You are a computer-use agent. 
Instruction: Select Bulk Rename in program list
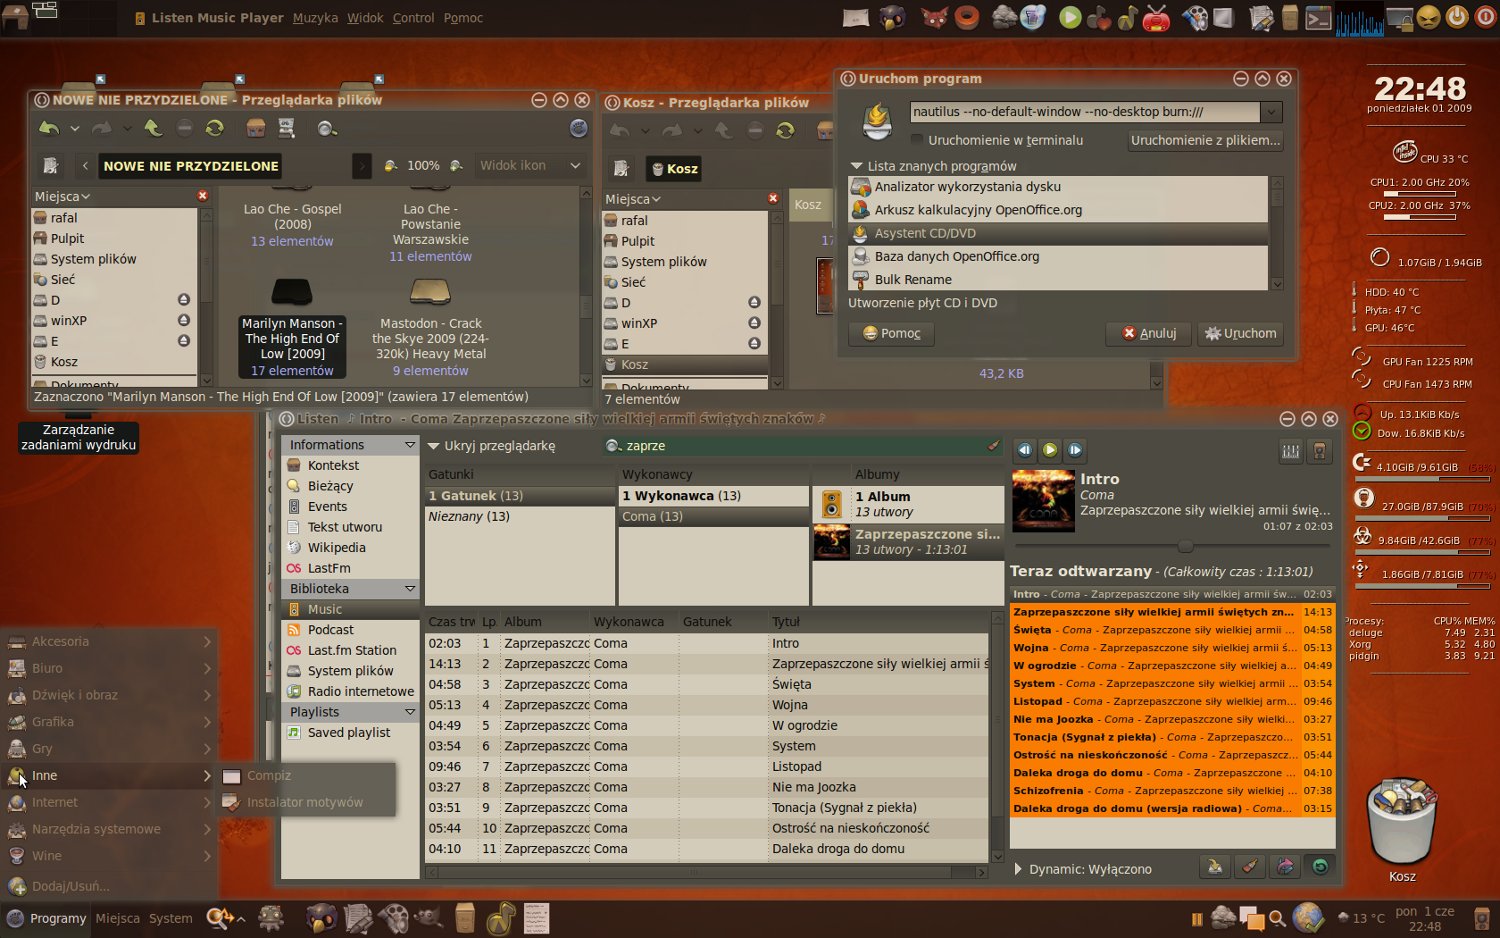(1058, 280)
